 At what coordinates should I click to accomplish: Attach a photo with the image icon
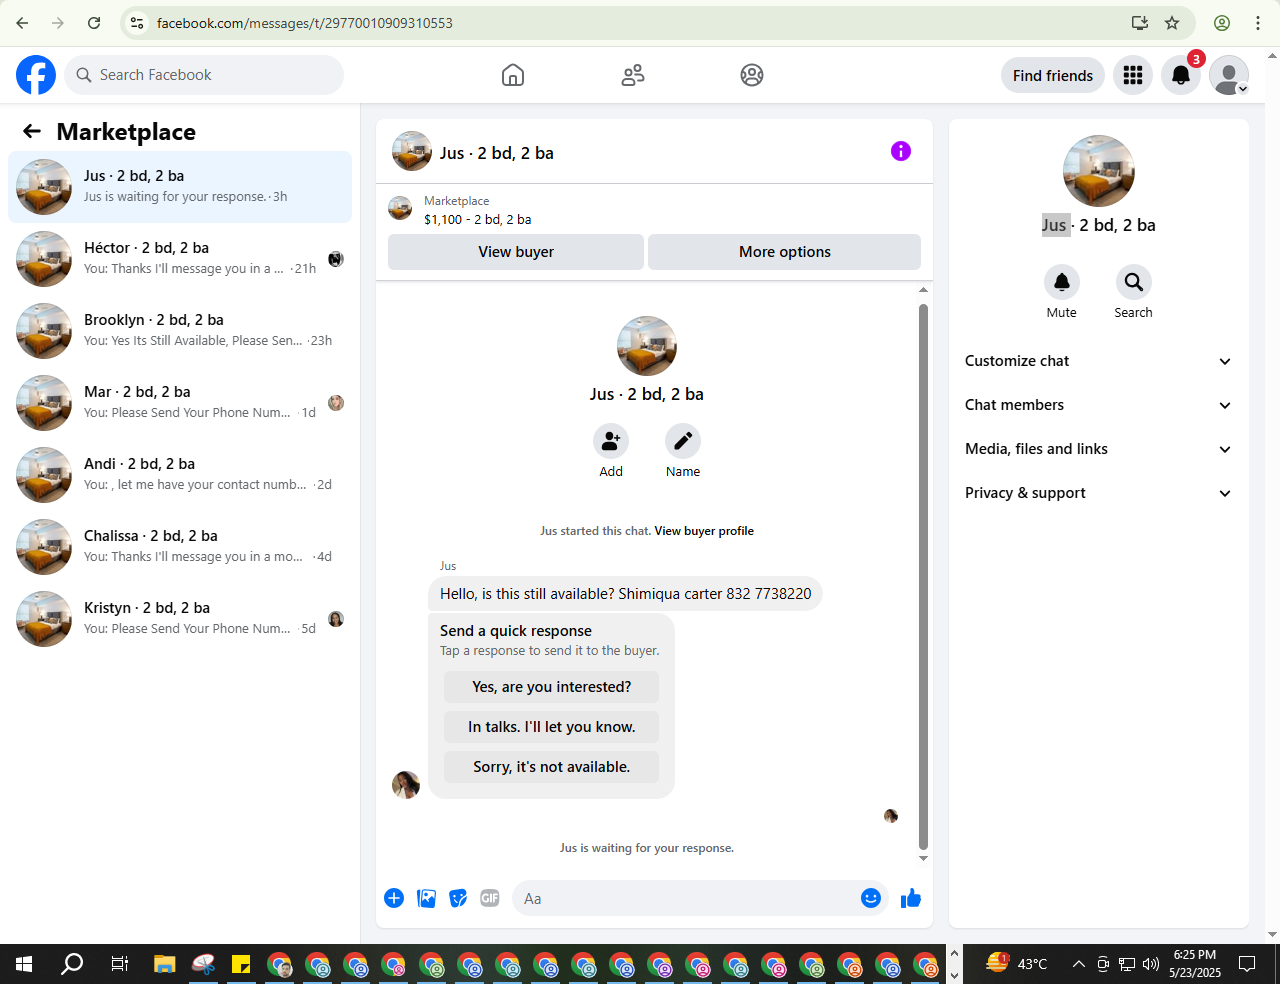click(x=427, y=898)
